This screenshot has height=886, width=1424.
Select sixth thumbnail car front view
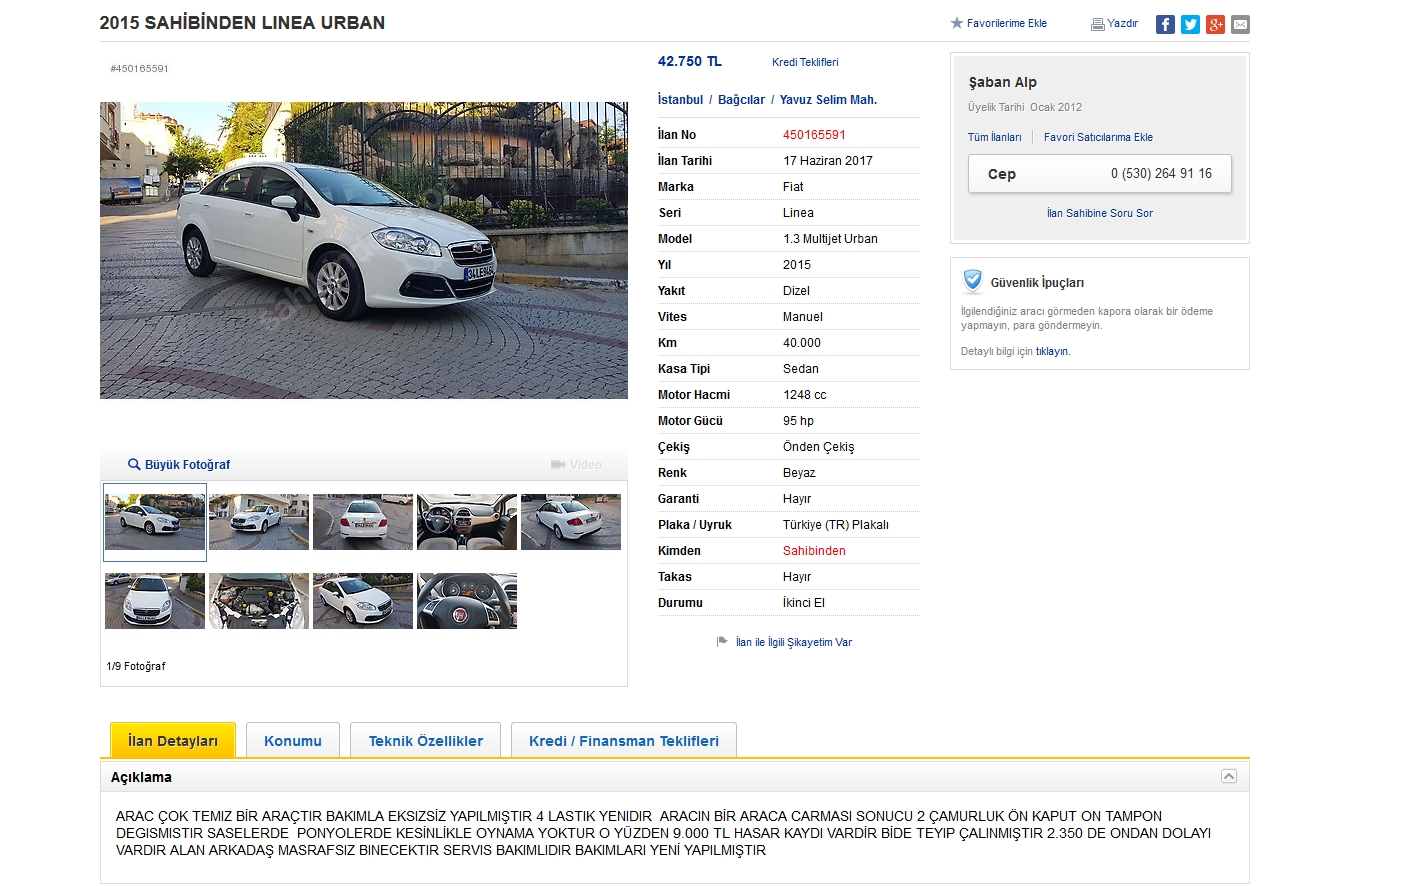click(155, 601)
